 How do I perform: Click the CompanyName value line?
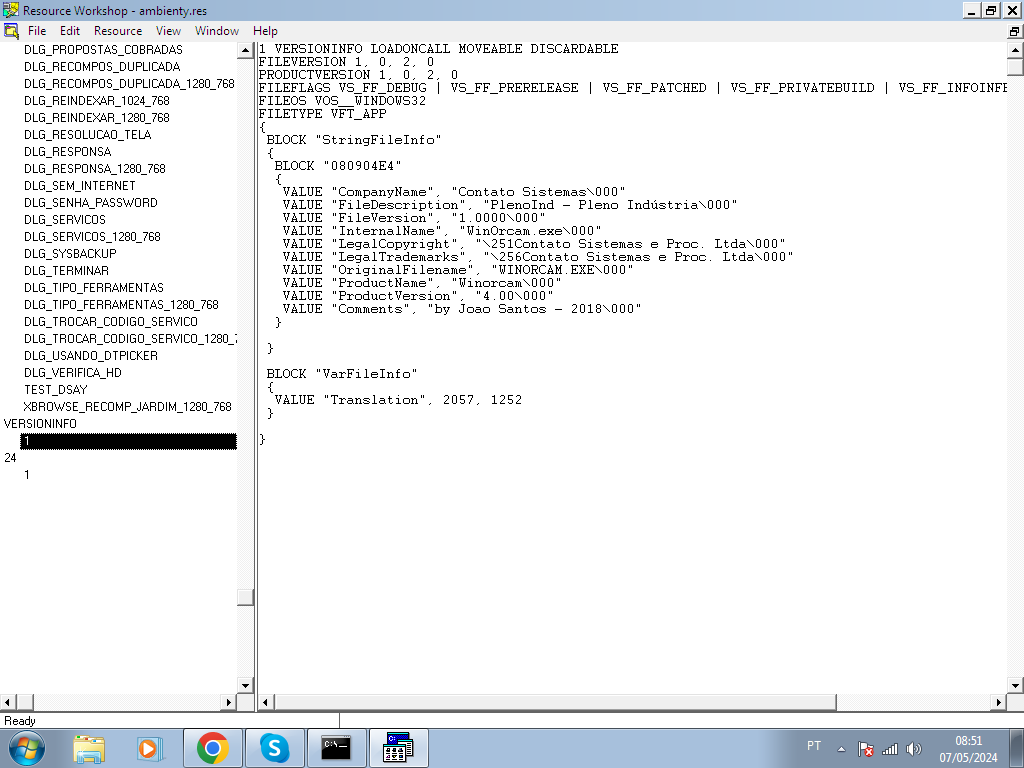(454, 192)
